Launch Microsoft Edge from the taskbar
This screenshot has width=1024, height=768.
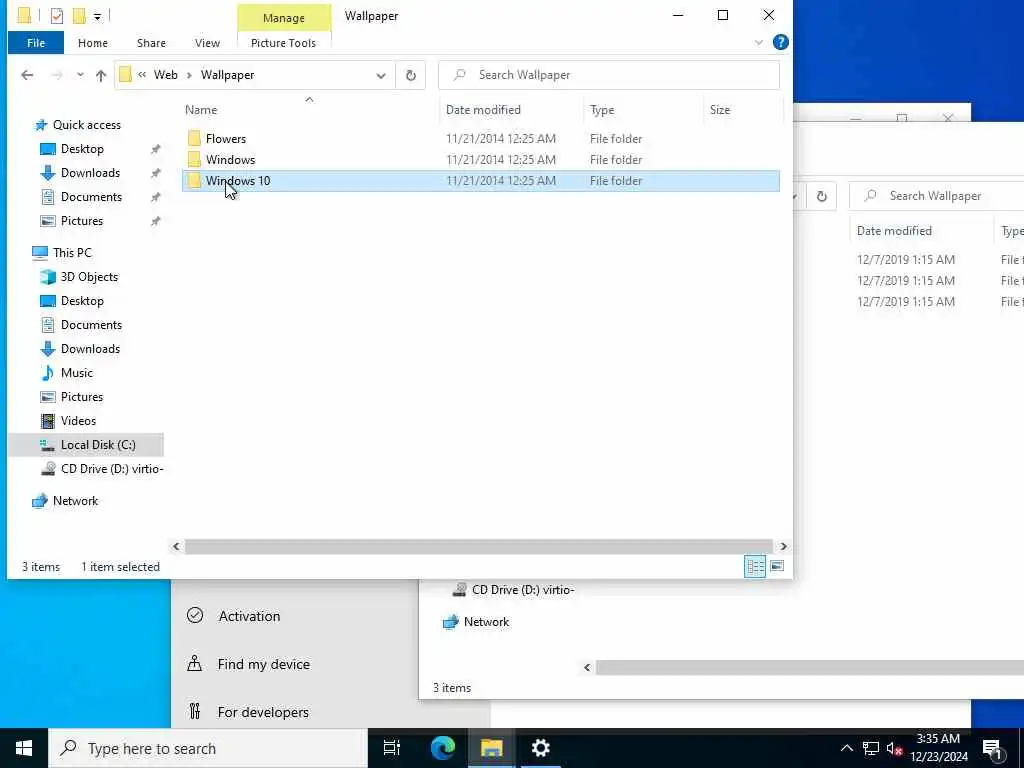[x=442, y=748]
